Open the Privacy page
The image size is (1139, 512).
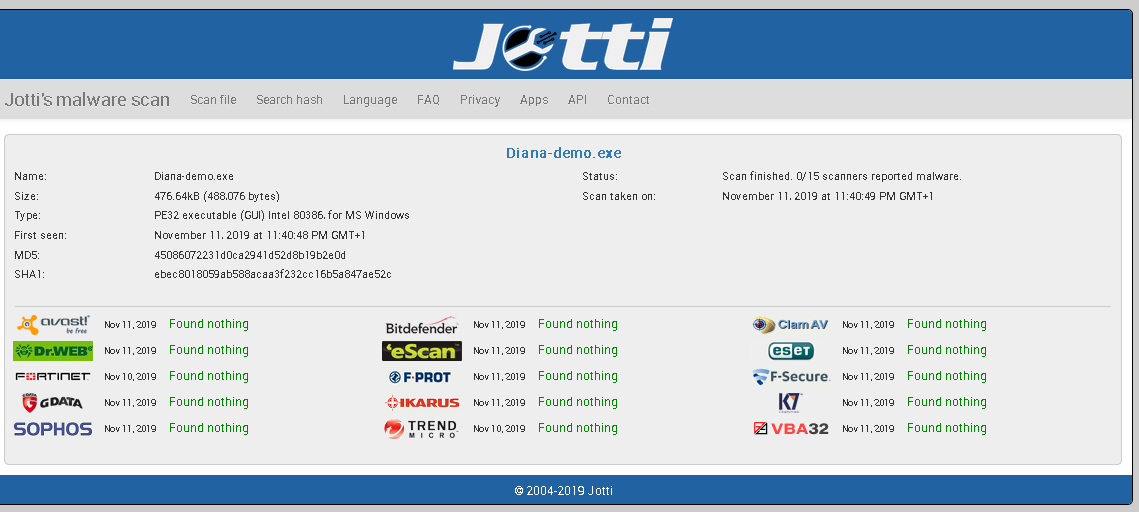tap(480, 100)
